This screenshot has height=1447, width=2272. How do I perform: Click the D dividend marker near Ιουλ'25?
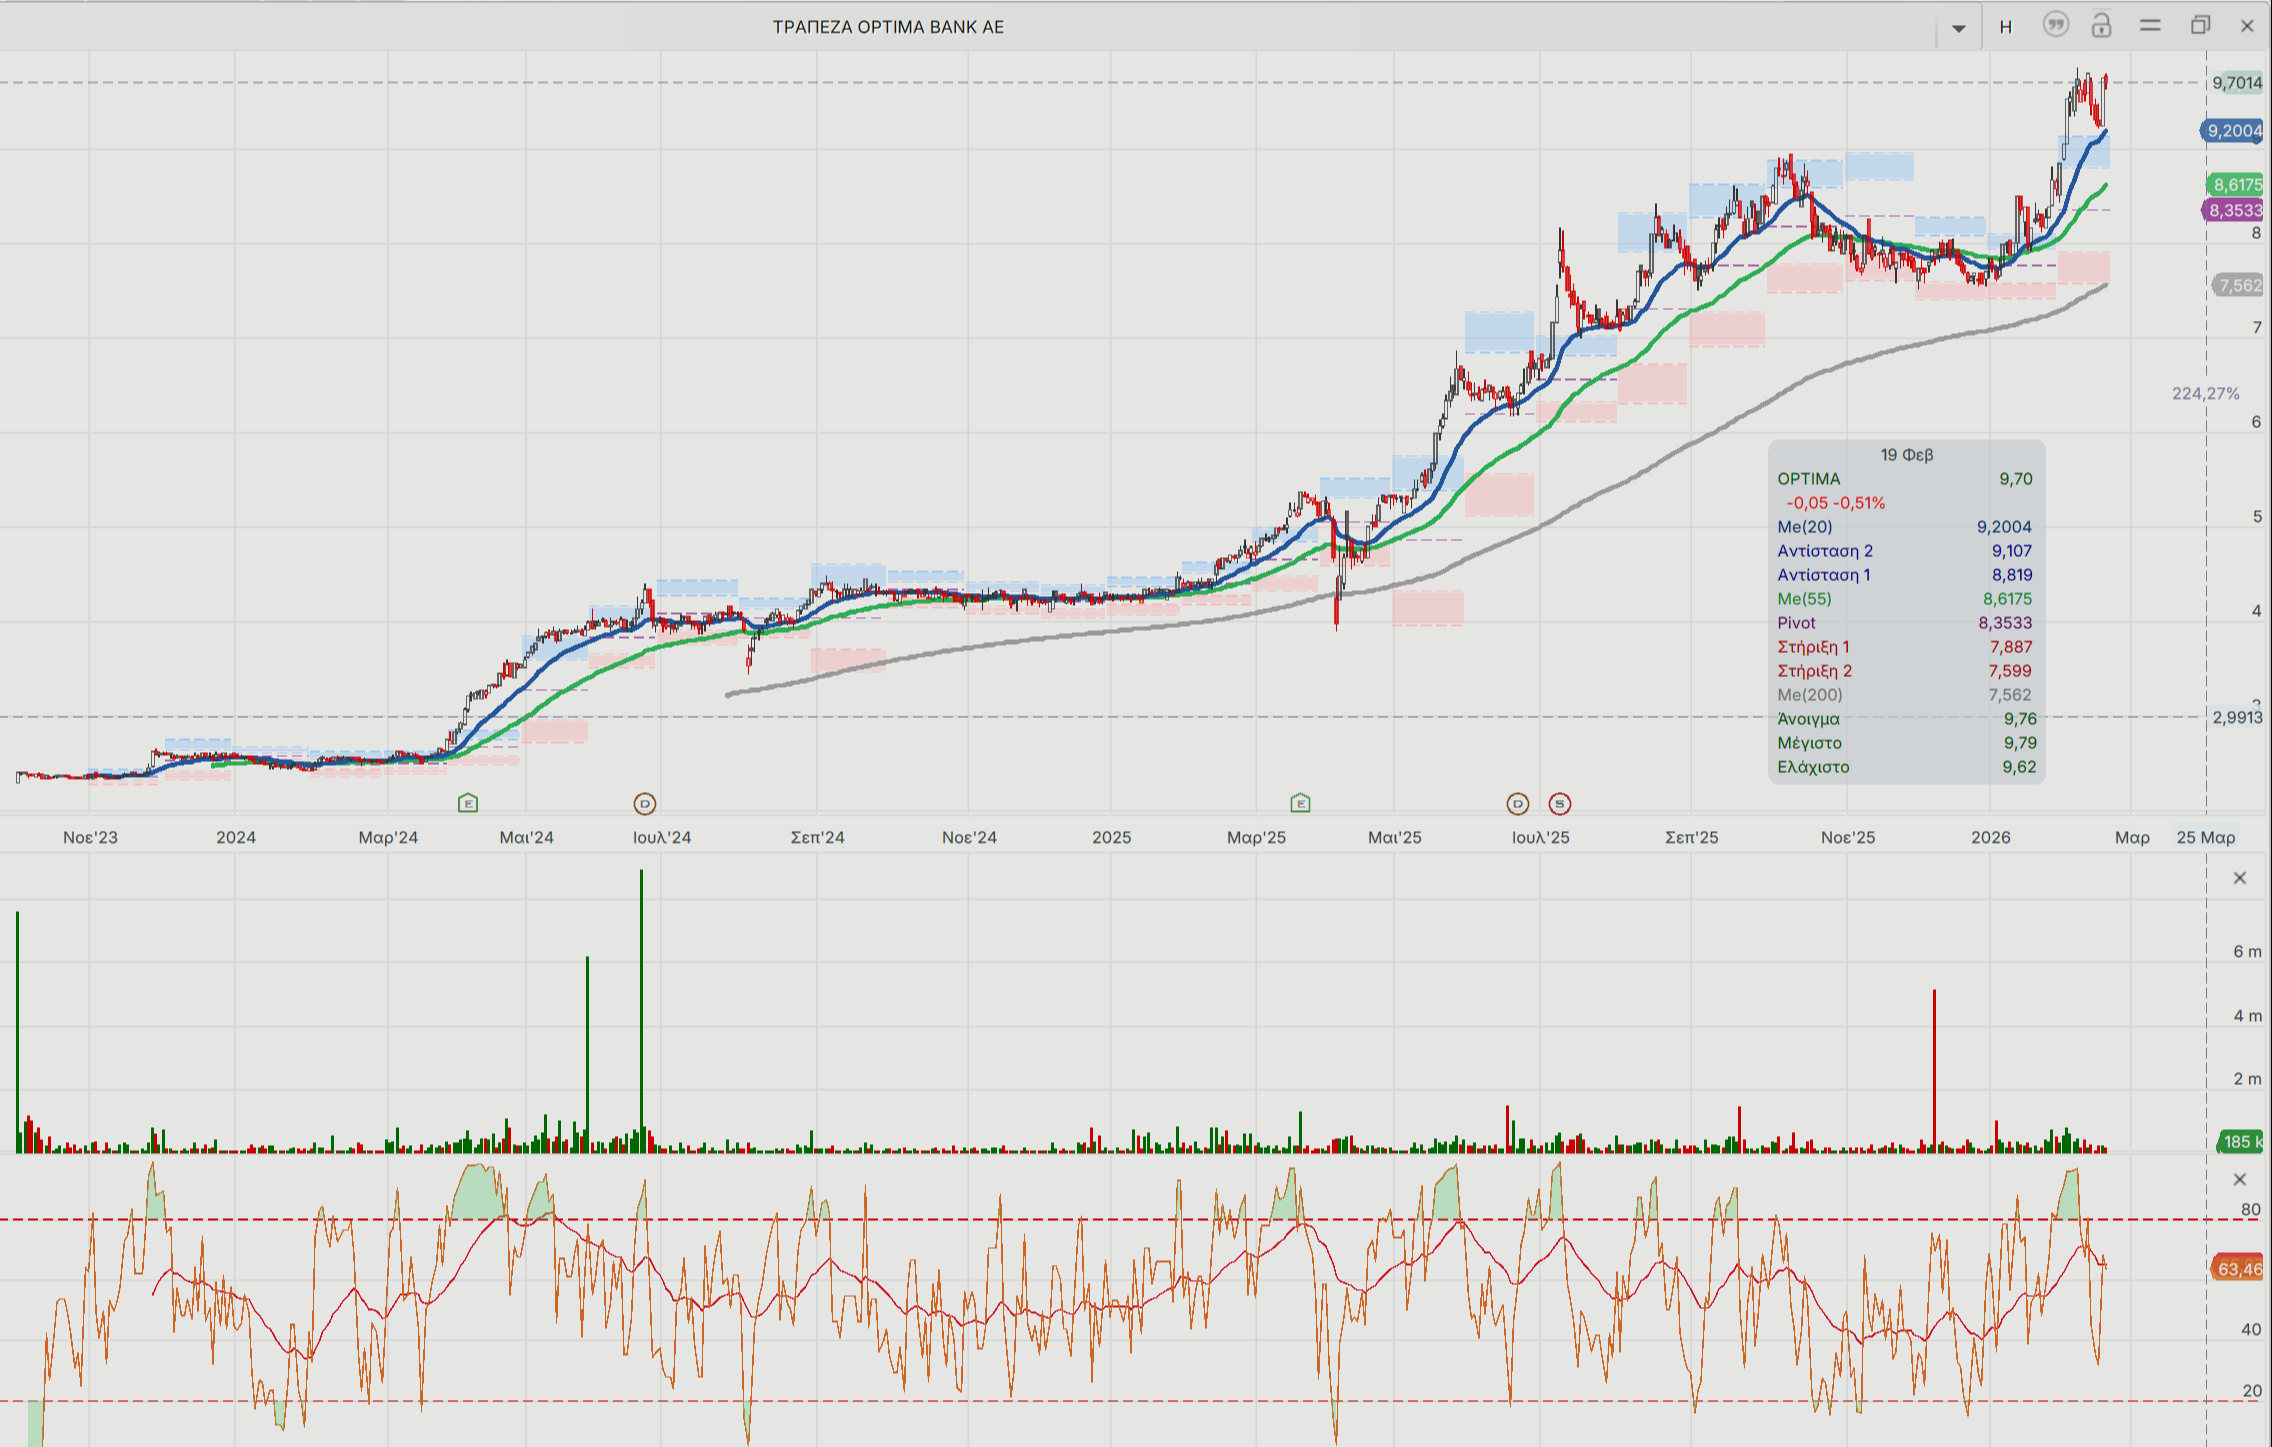point(1518,803)
